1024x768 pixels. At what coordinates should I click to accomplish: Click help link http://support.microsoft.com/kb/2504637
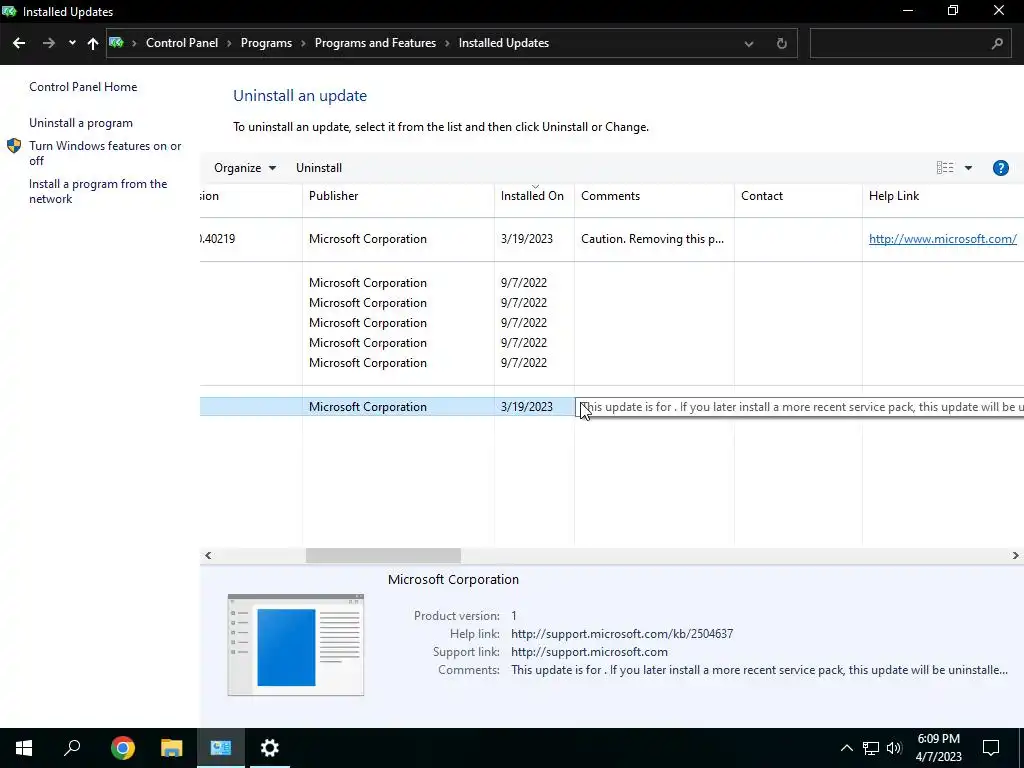[x=622, y=634]
